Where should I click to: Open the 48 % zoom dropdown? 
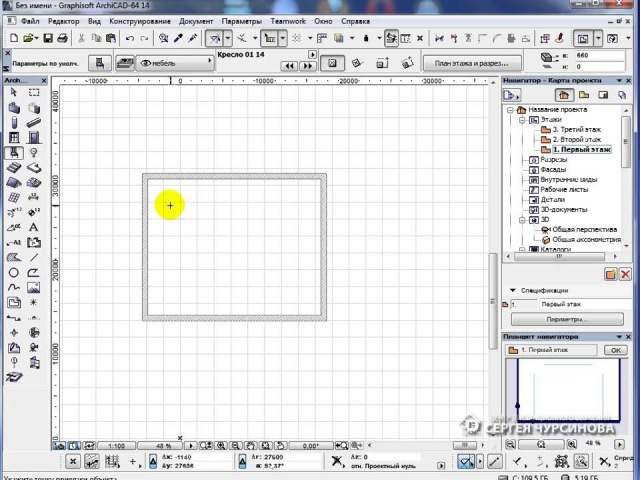tap(162, 446)
